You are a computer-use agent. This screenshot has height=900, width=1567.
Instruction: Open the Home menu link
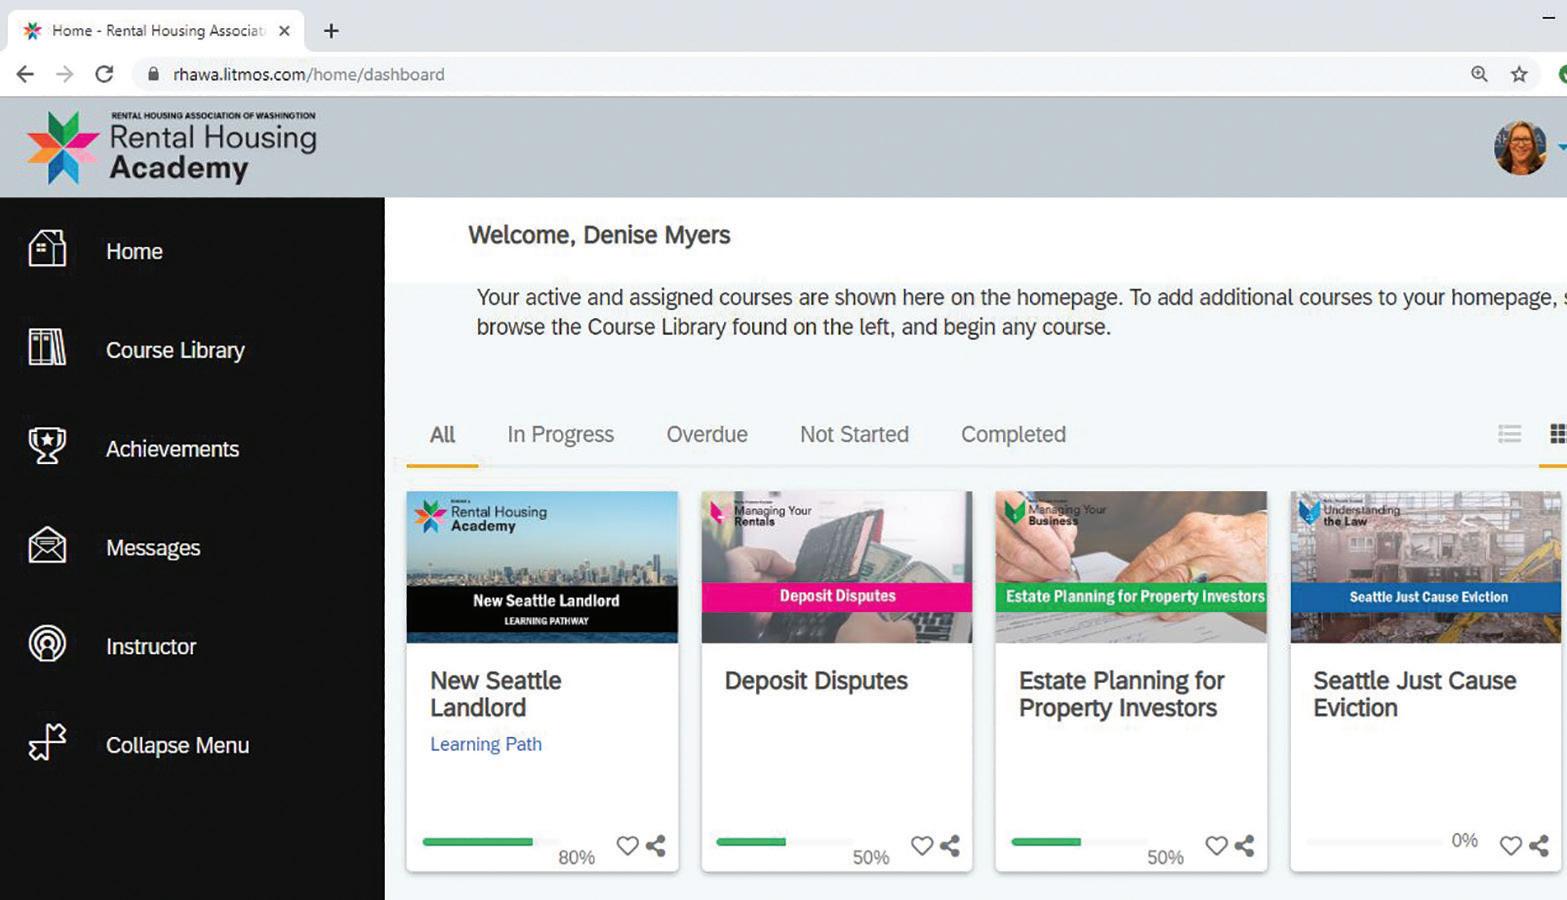pyautogui.click(x=134, y=252)
